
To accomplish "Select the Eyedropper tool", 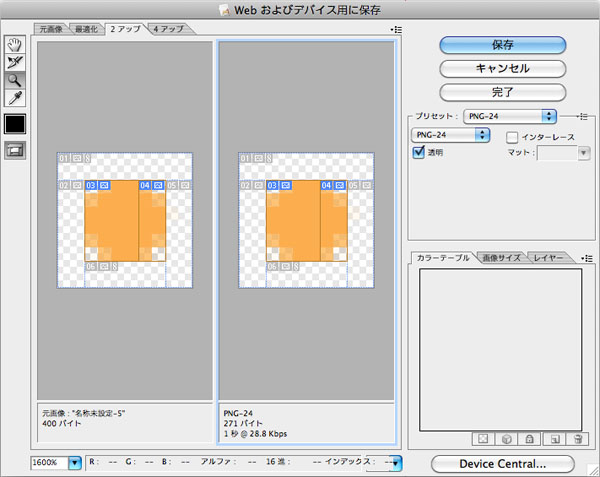I will pos(16,98).
